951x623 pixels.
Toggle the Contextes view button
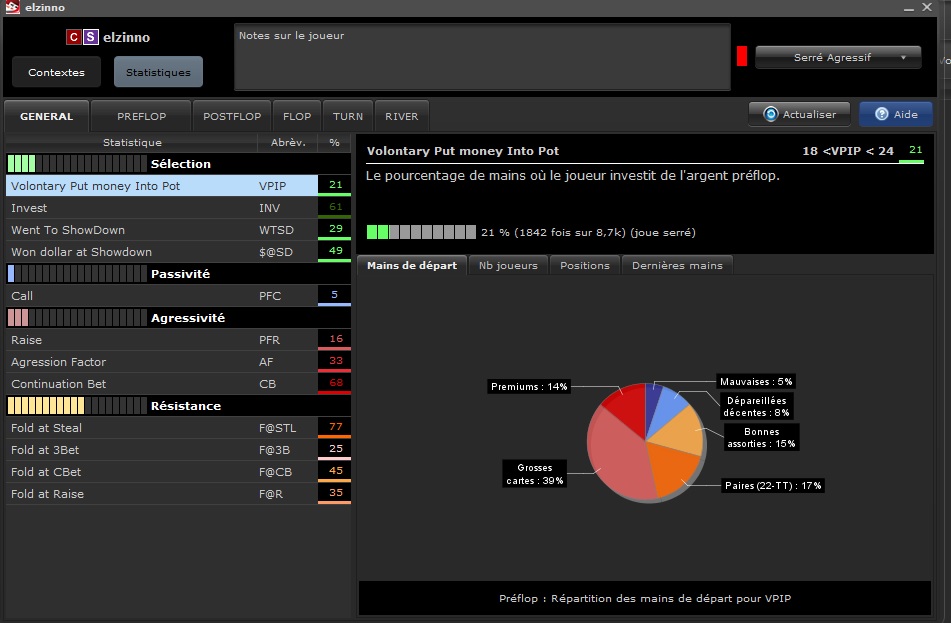click(56, 72)
